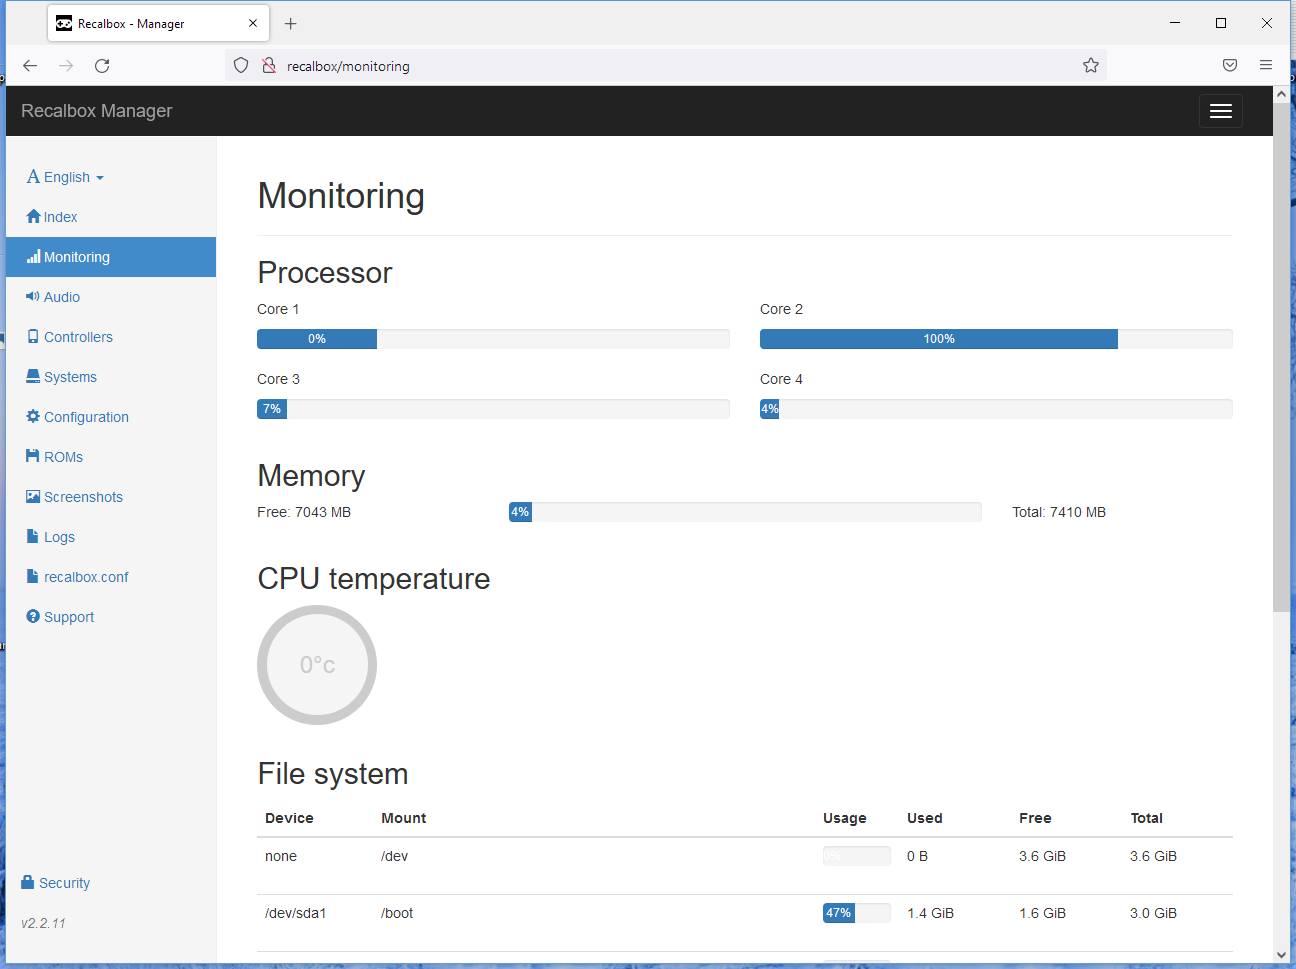
Task: Open the Firefox application menu
Action: coord(1266,66)
